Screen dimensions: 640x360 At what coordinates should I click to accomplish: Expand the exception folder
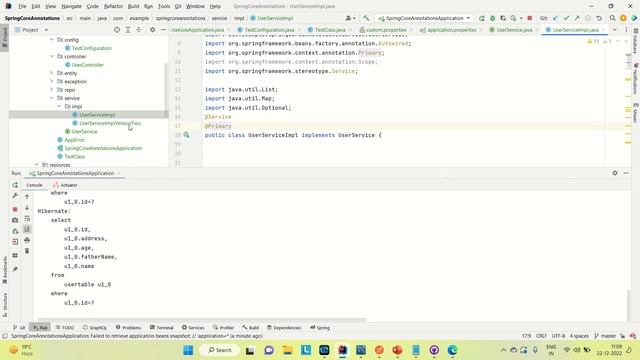click(x=52, y=81)
